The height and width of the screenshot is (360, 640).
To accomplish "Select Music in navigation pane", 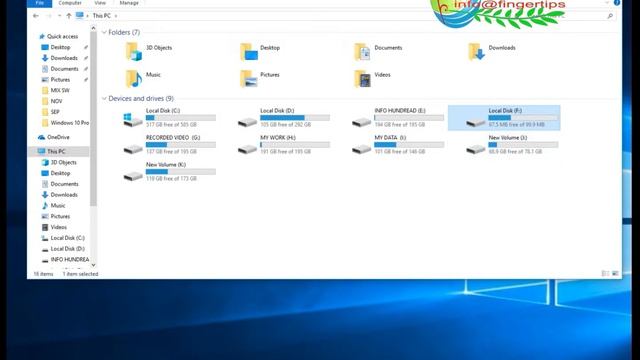I will pos(58,206).
